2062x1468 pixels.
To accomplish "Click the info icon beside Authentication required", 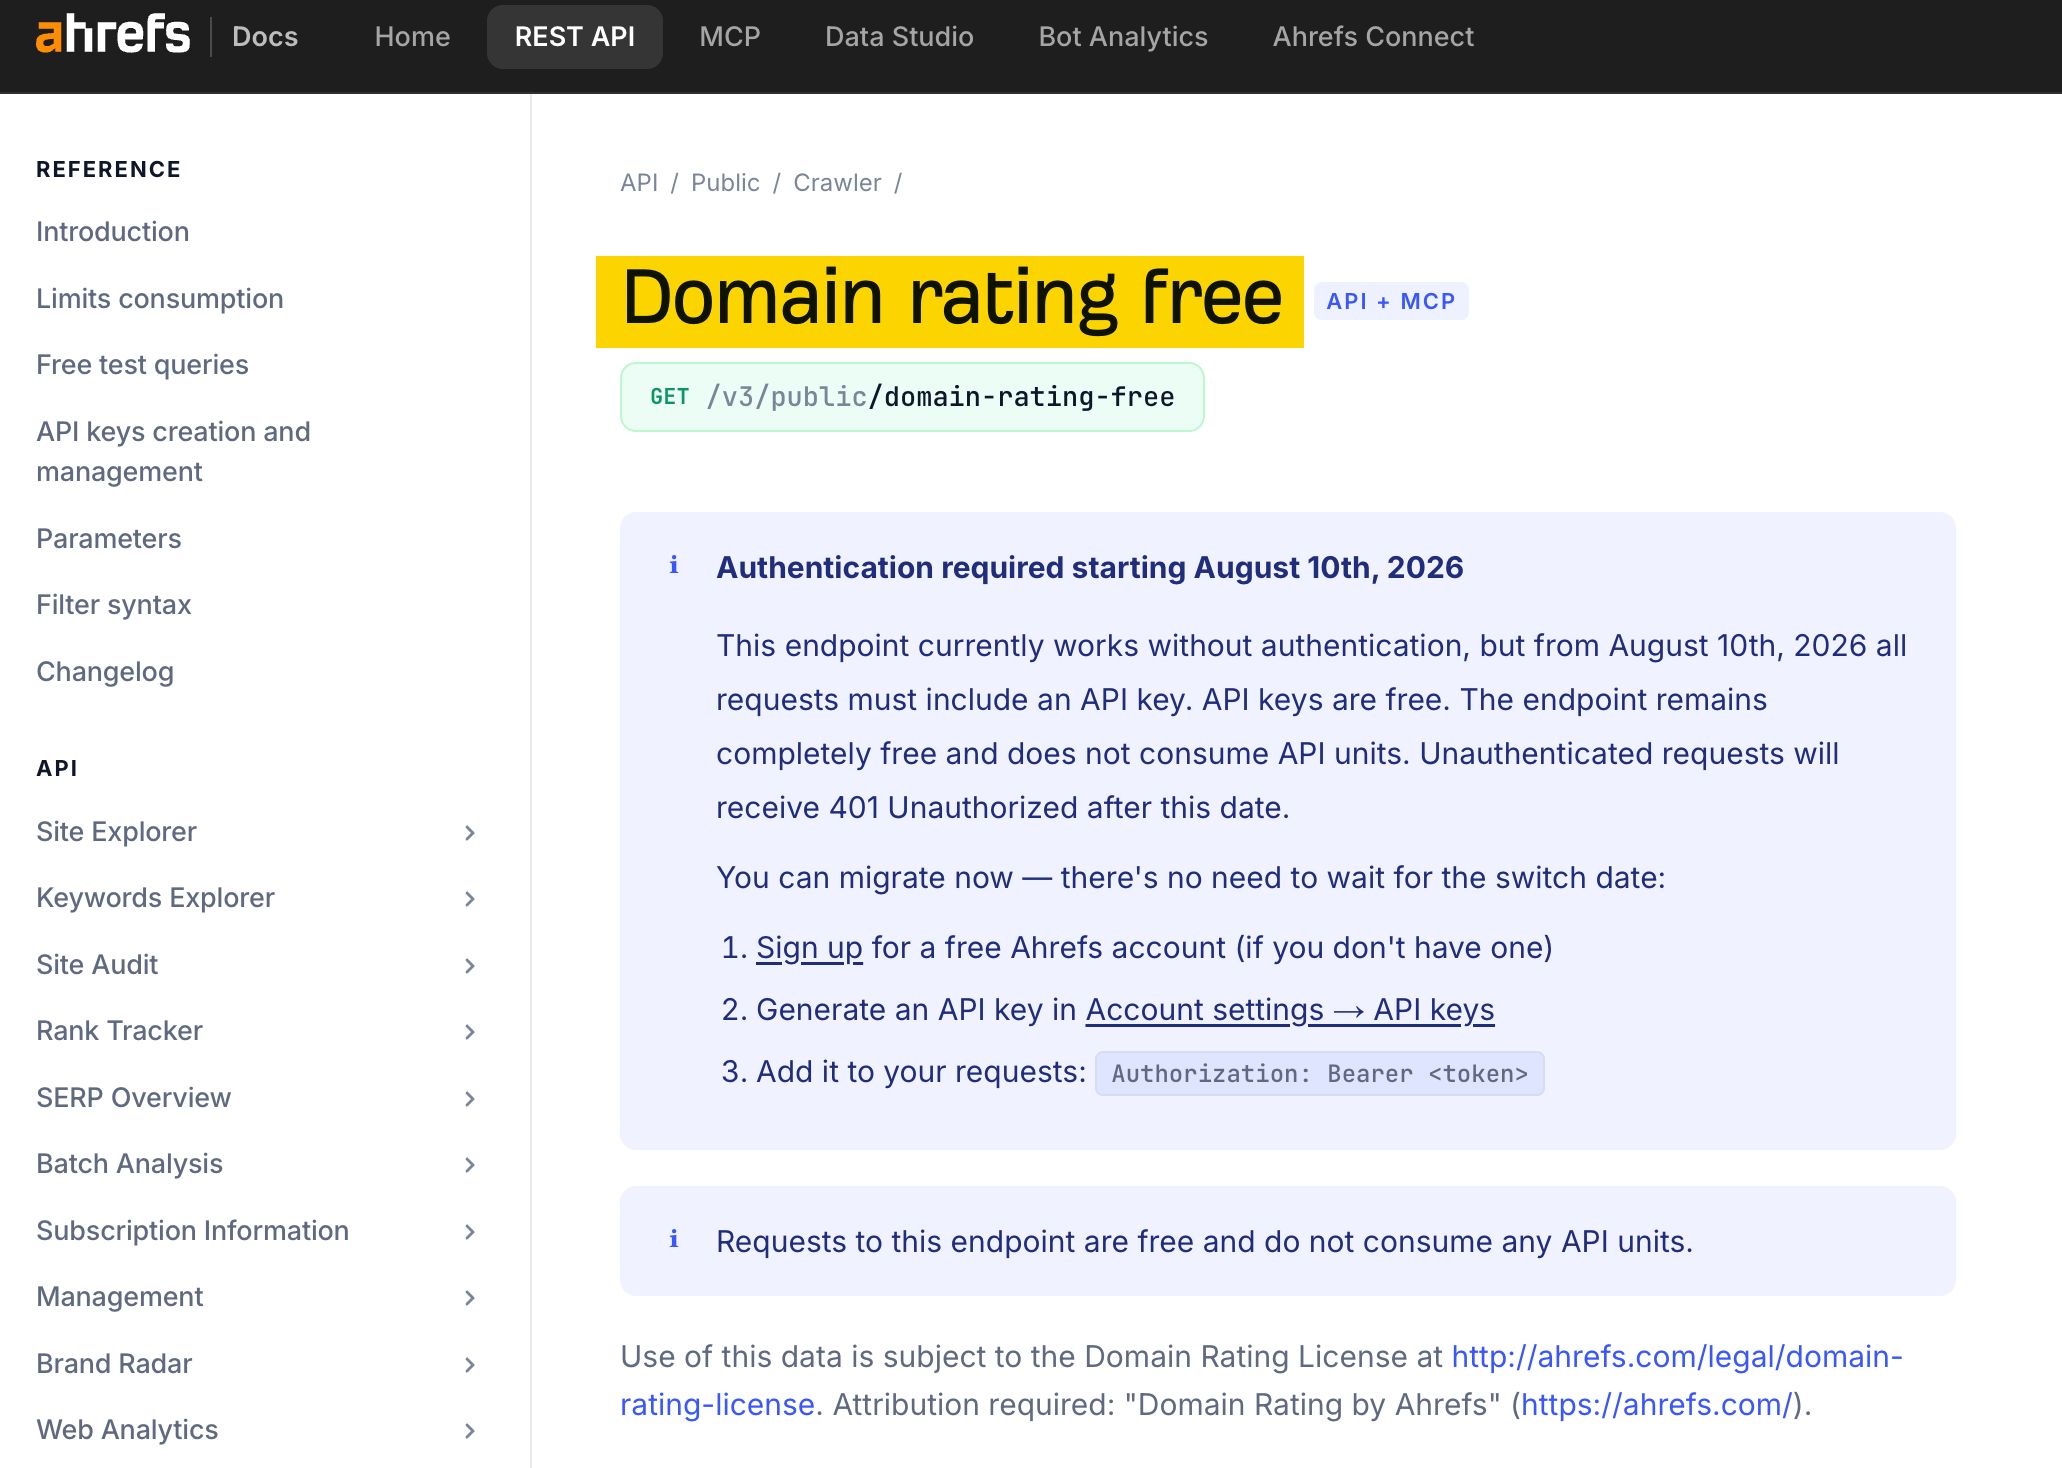I will point(674,566).
